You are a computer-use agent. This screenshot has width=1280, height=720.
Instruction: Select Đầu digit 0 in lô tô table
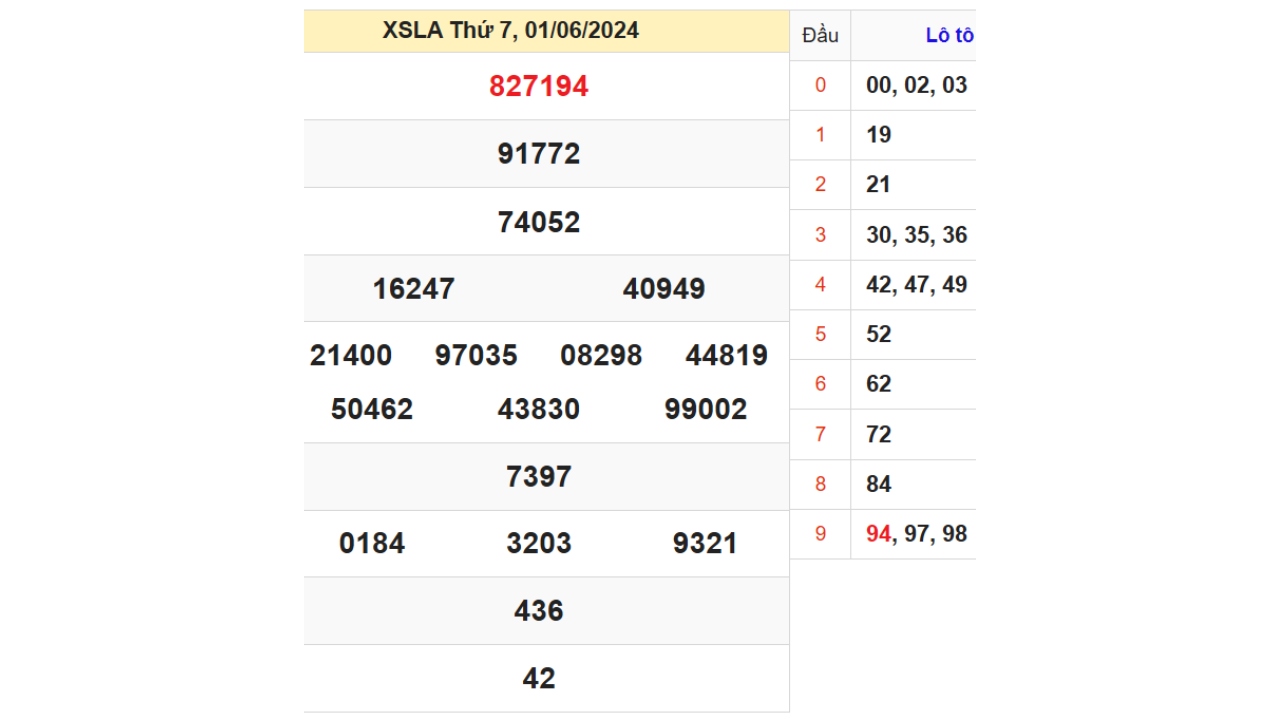821,85
